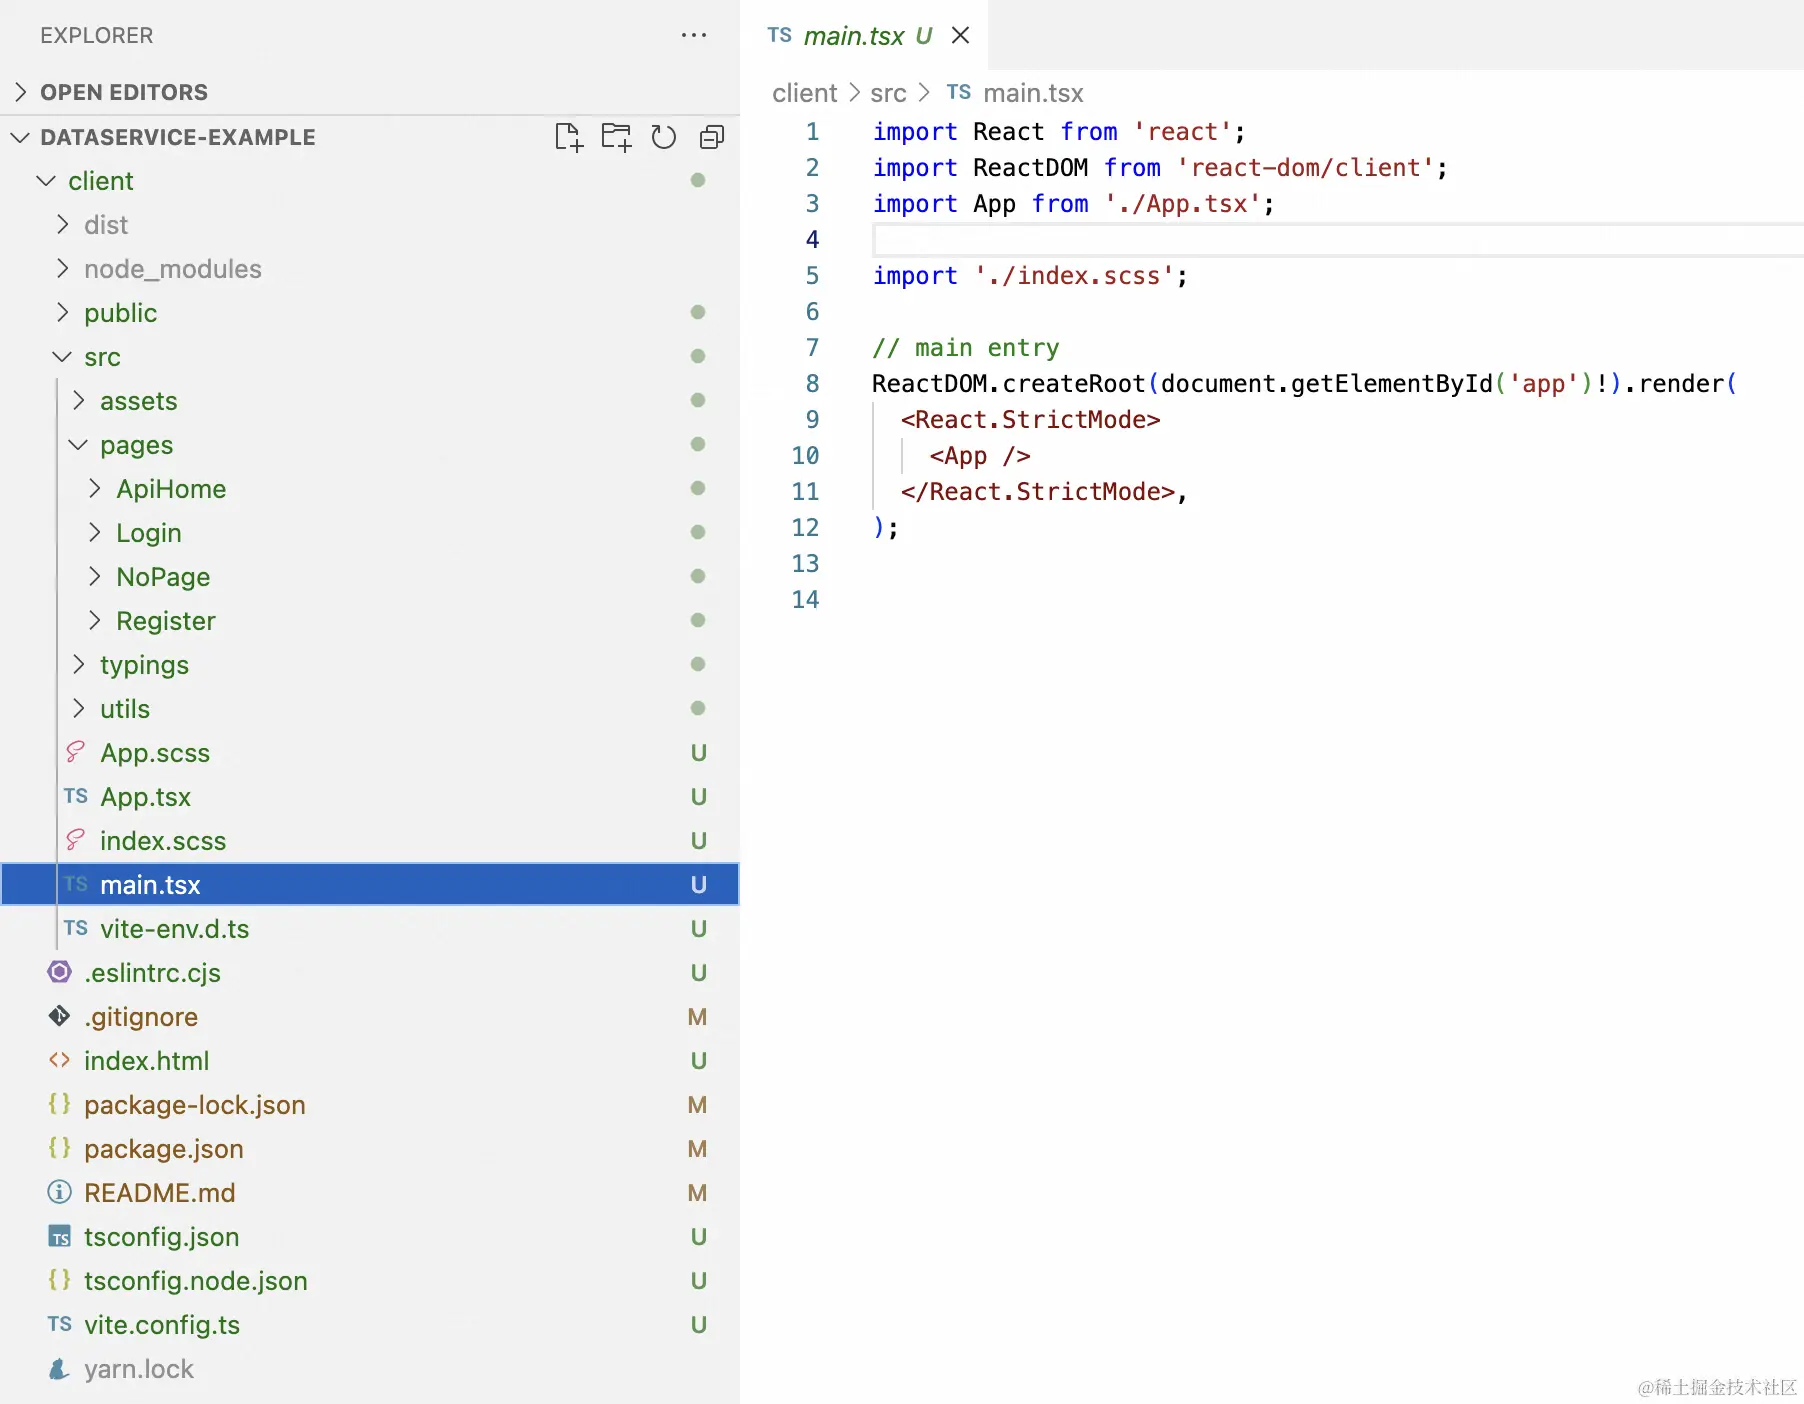Viewport: 1804px width, 1404px height.
Task: Click the TS icon in main.tsx tab
Action: [780, 35]
